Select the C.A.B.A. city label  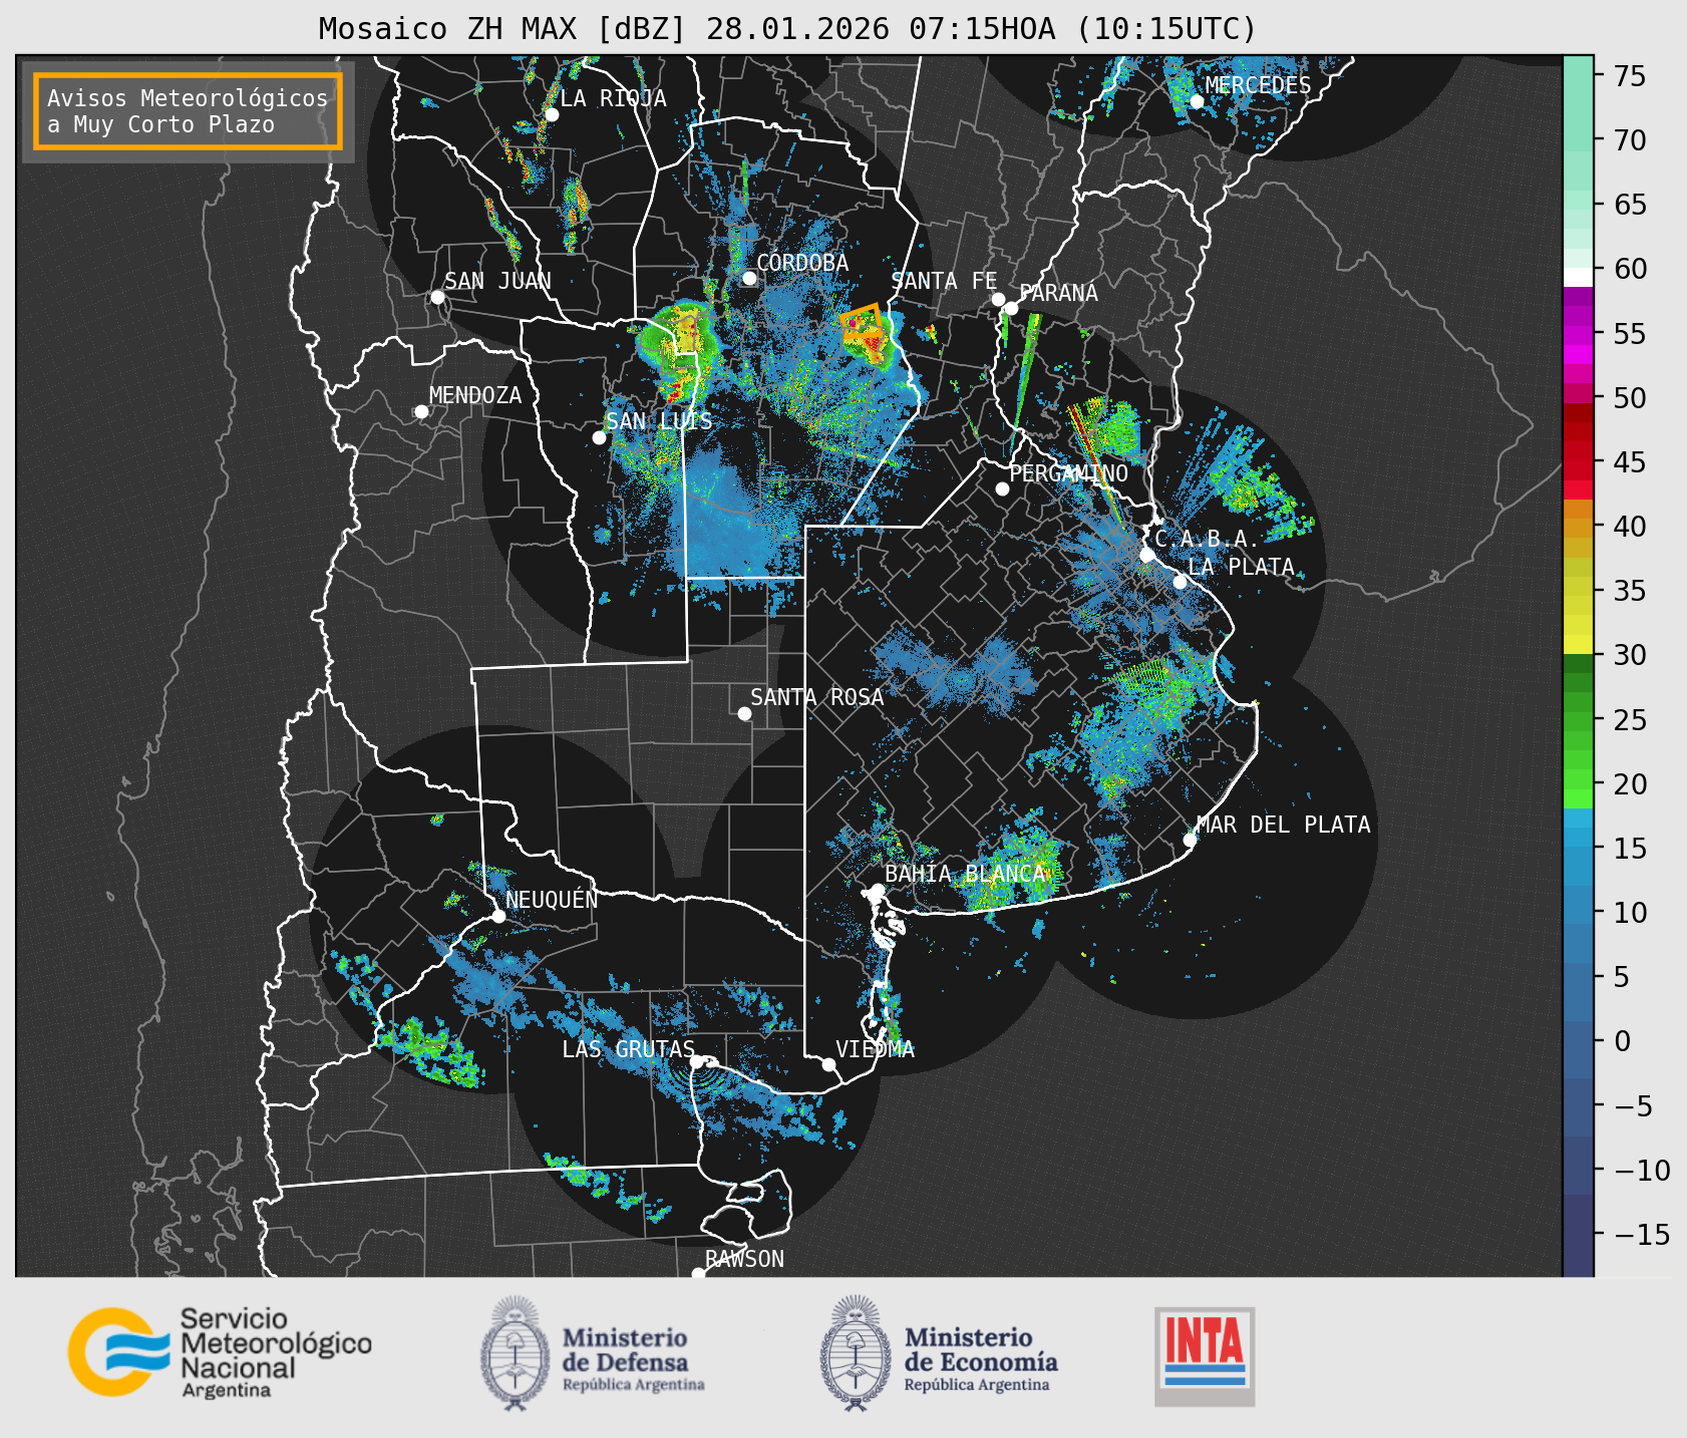click(1206, 539)
